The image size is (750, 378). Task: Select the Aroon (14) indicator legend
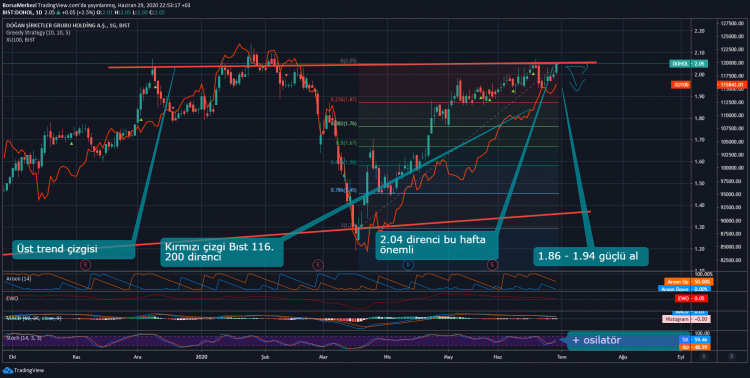[19, 278]
